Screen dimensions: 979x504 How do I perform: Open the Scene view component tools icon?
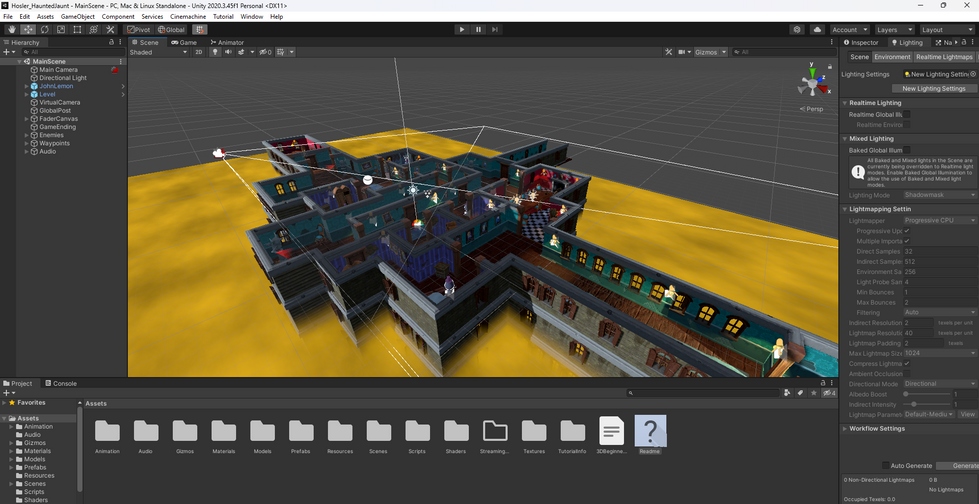coord(669,52)
